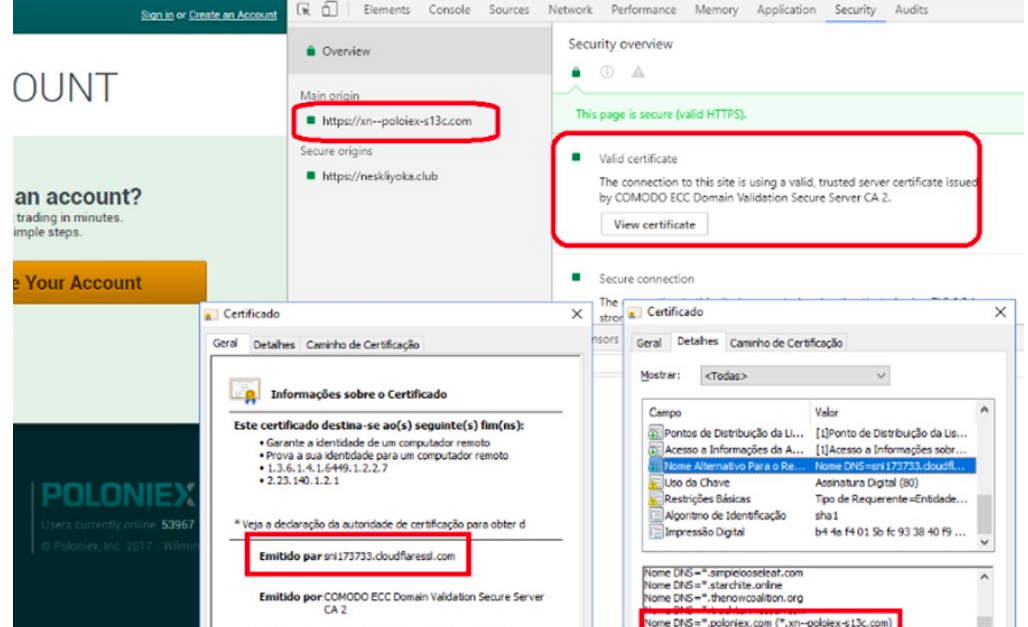Click the certificate badge image in Geral tab
The height and width of the screenshot is (627, 1028).
point(245,391)
